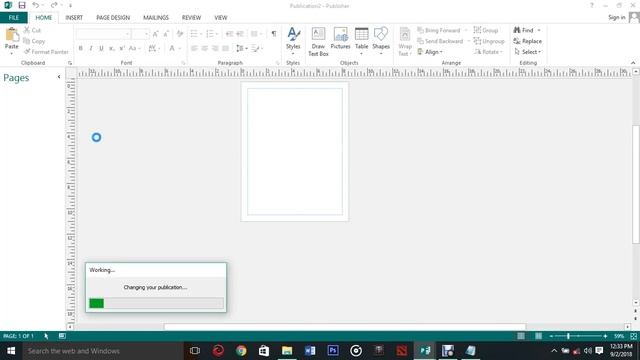Click the Shrink Font icon
Viewport: 640px width, 360px height.
coord(166,34)
